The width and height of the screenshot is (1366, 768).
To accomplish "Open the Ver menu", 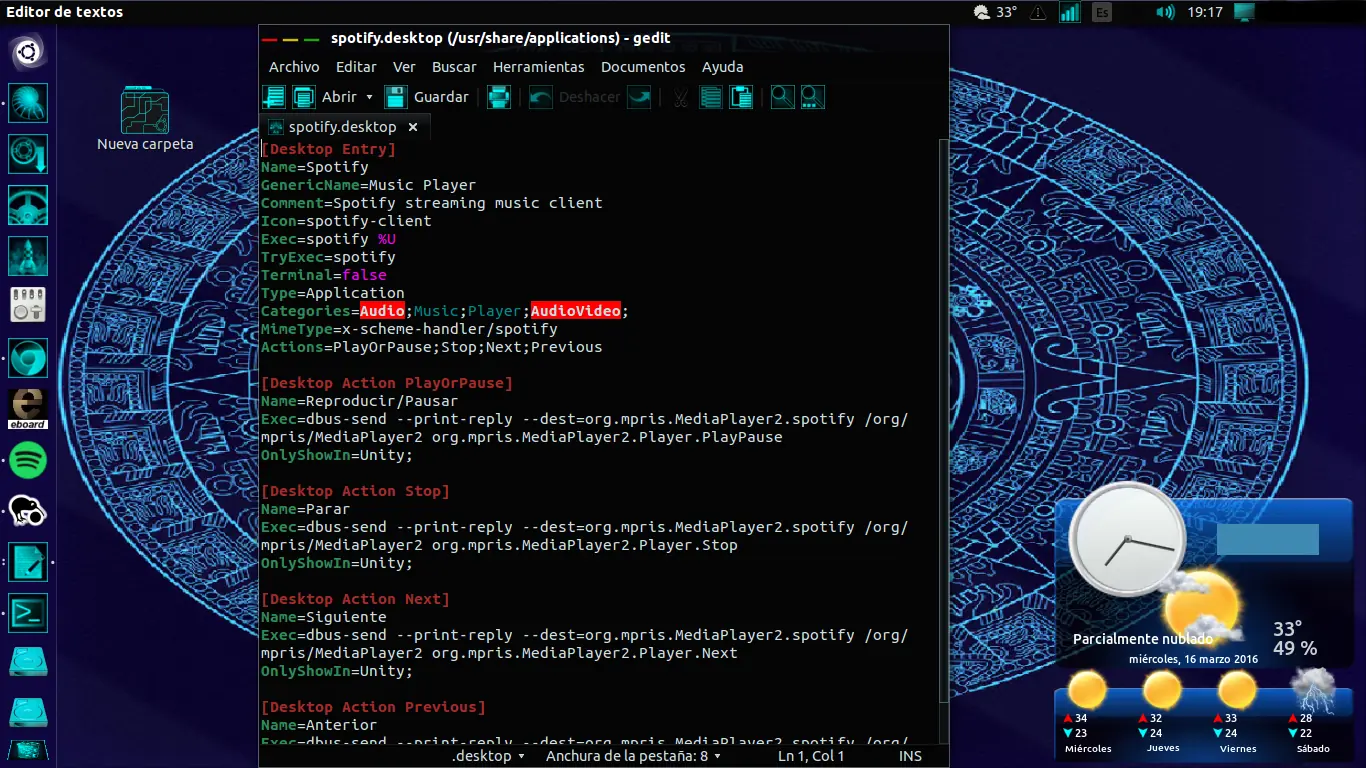I will tap(404, 67).
